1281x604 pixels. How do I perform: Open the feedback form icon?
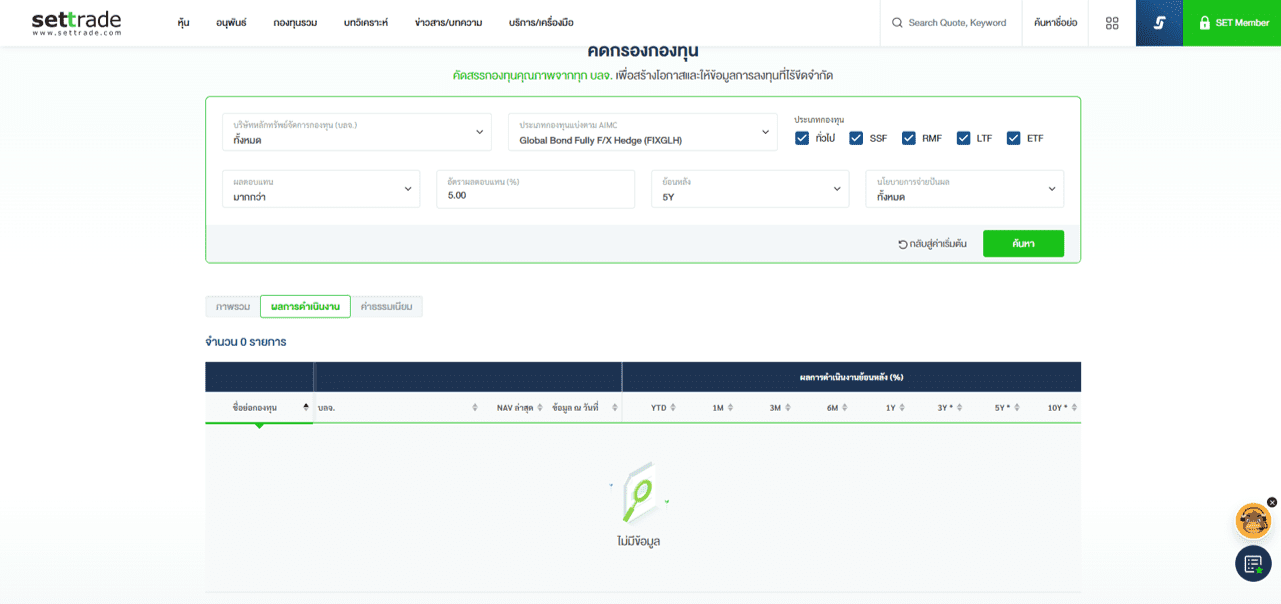pyautogui.click(x=1253, y=564)
